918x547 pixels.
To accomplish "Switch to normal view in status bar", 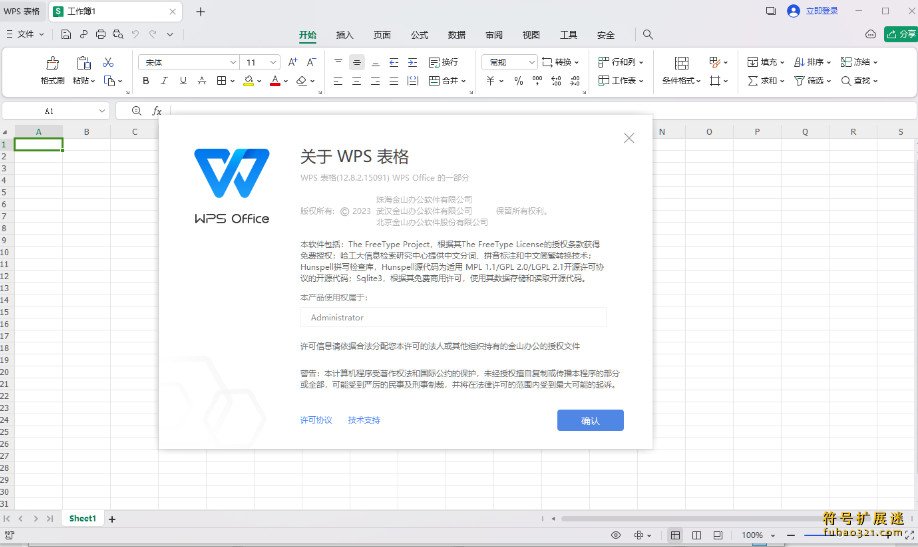I will pyautogui.click(x=675, y=535).
